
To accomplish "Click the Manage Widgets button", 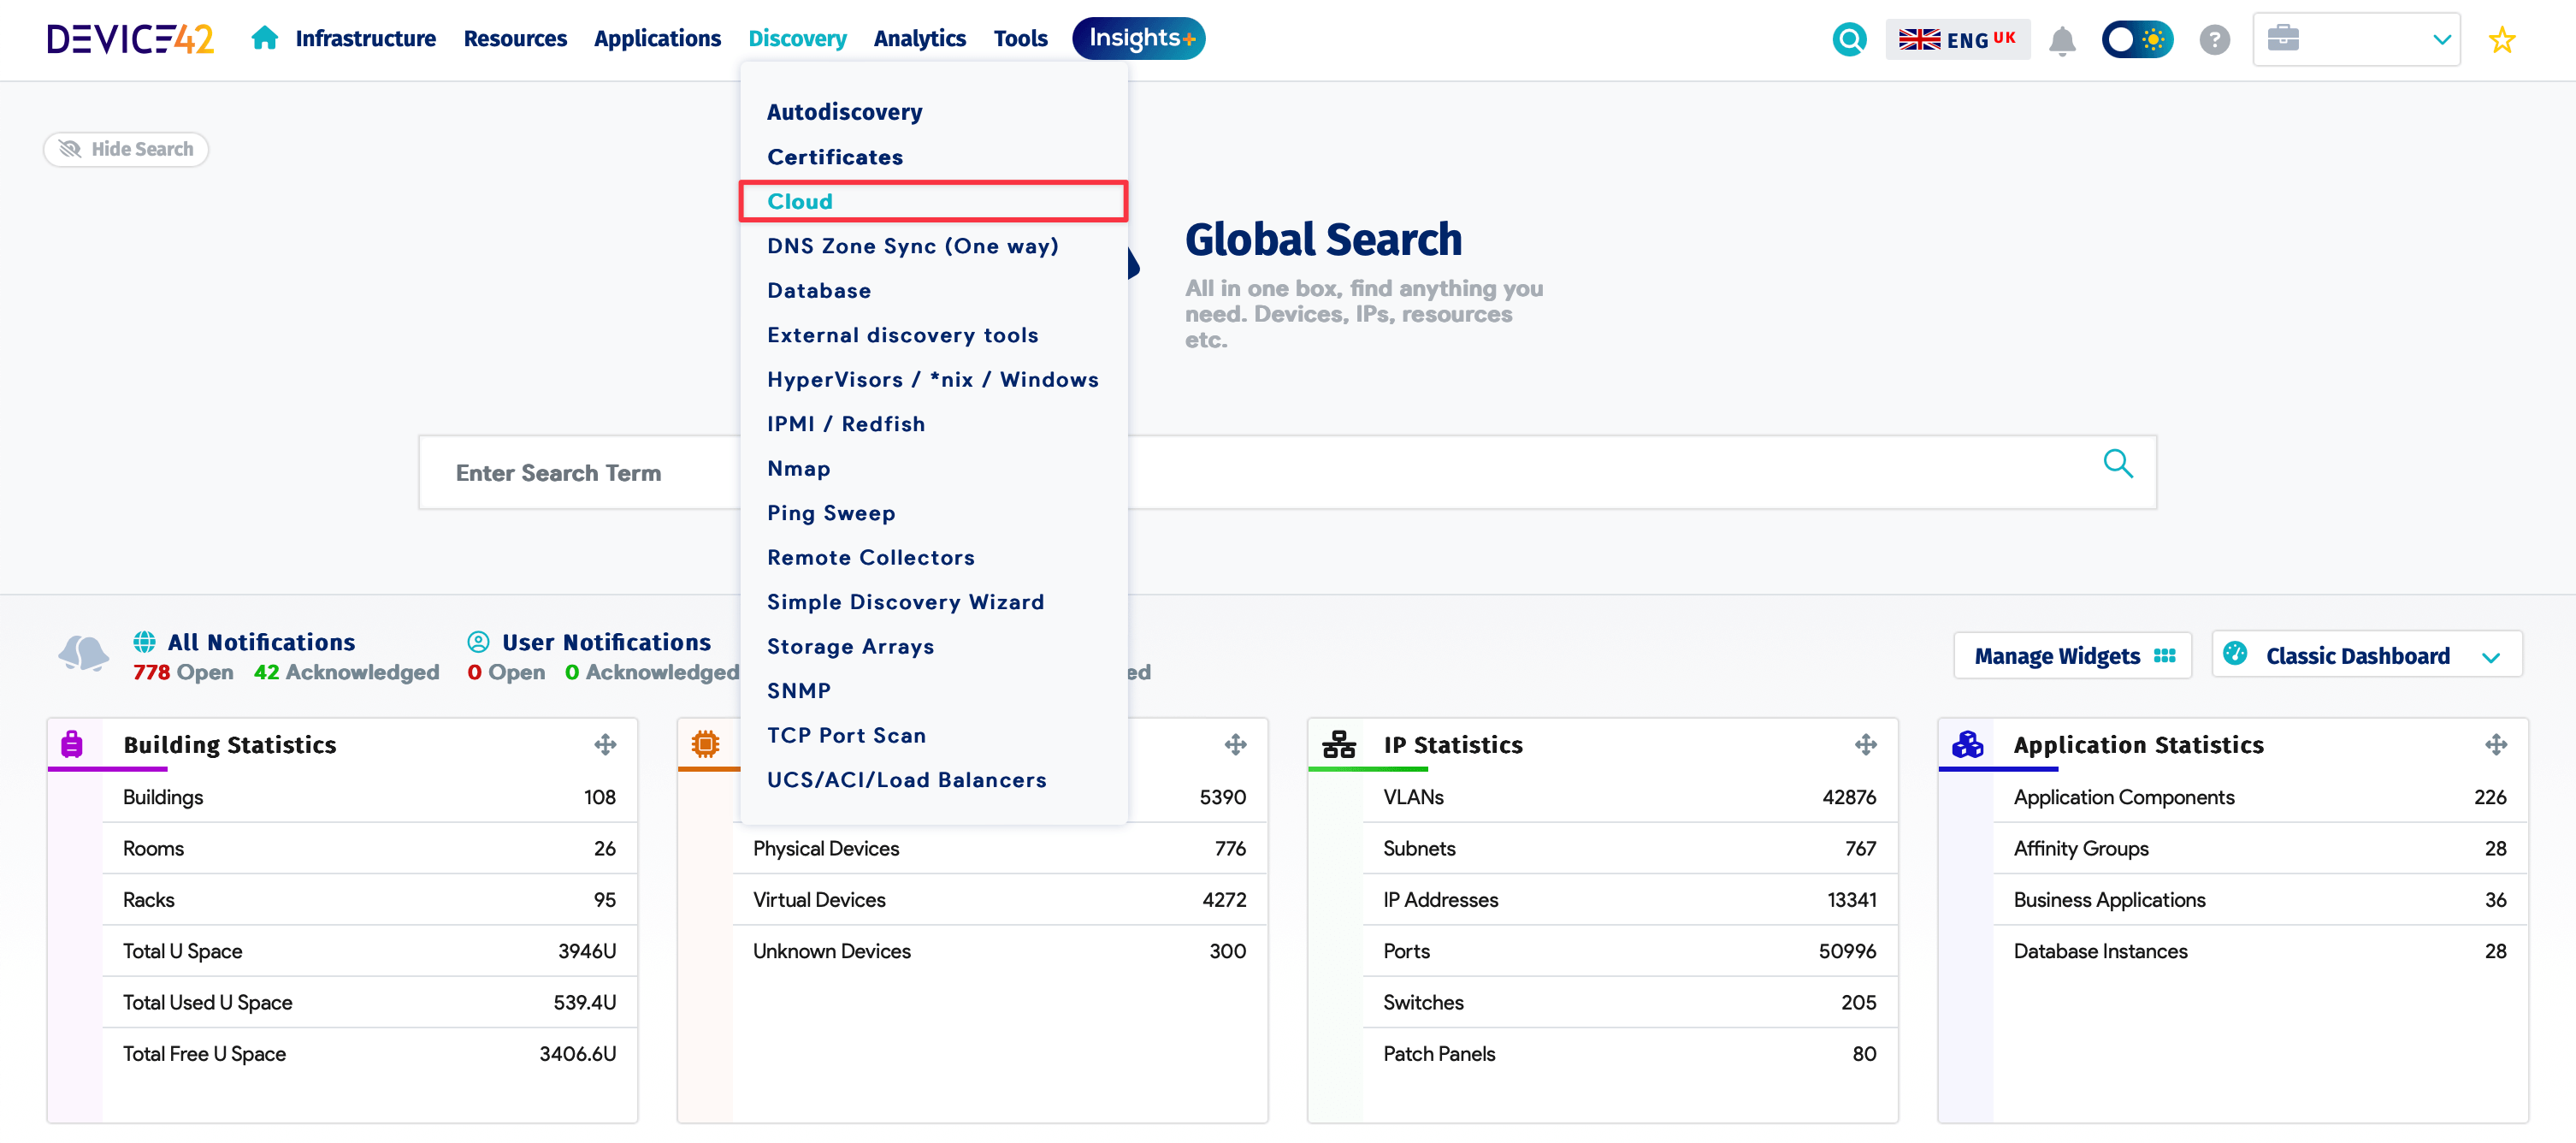I will 2072,656.
